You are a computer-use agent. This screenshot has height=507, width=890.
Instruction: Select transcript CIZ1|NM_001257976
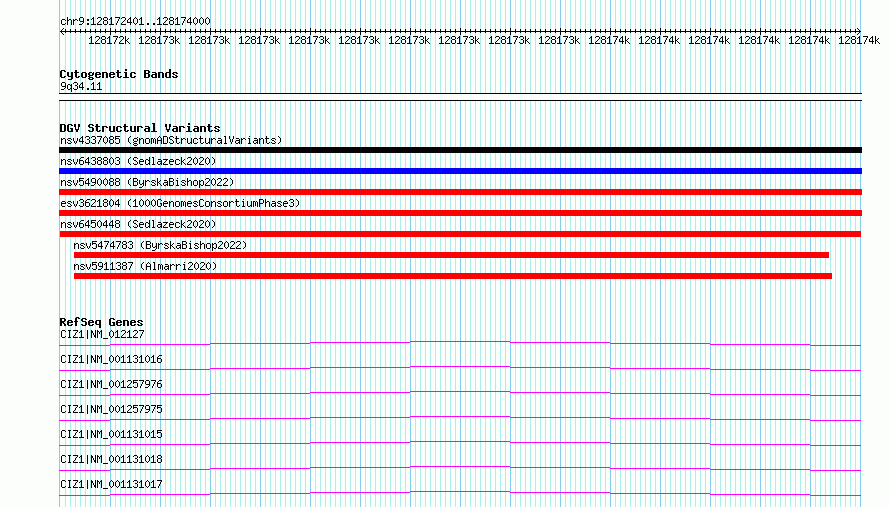pos(111,384)
